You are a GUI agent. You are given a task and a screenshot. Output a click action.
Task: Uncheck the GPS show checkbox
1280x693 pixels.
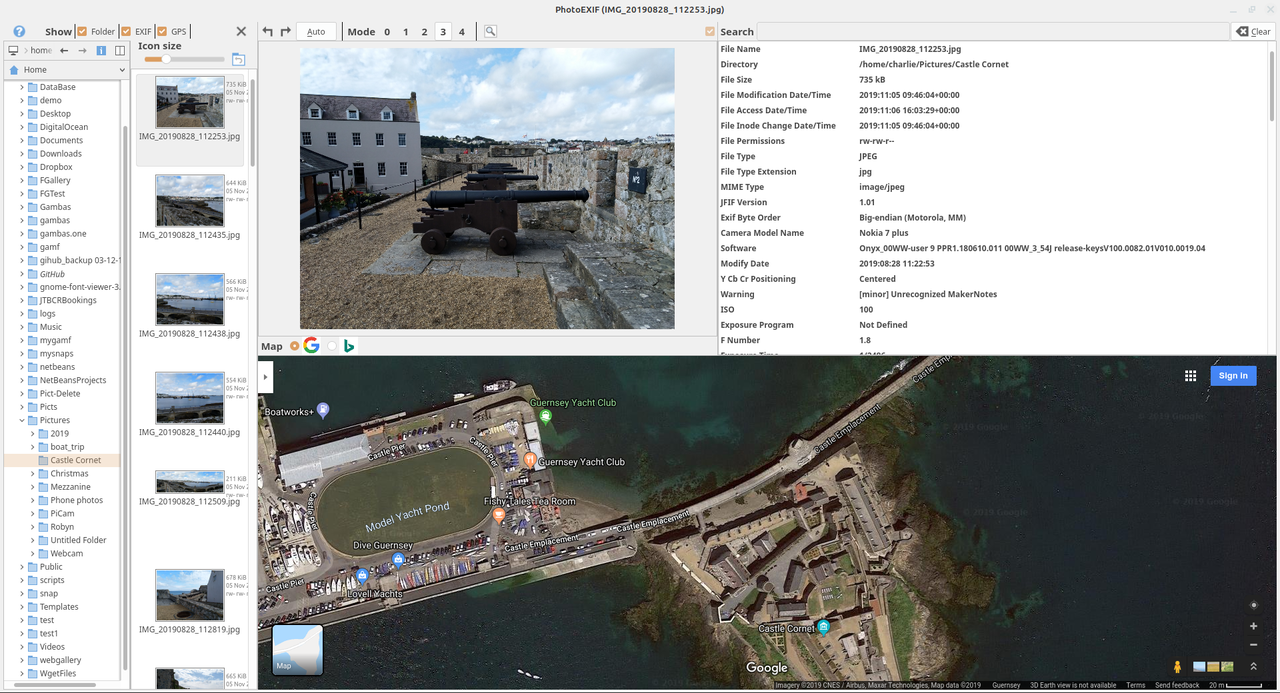click(162, 32)
